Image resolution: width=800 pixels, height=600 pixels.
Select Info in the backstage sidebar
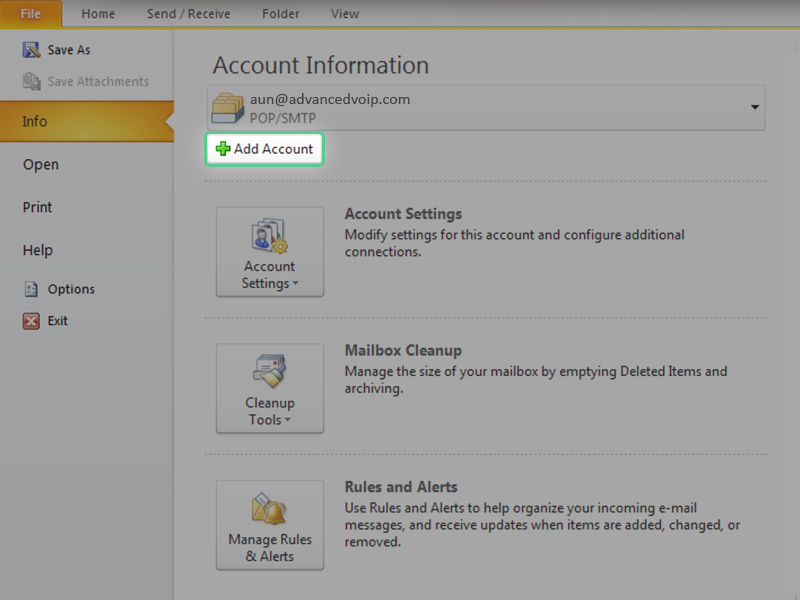(x=87, y=121)
